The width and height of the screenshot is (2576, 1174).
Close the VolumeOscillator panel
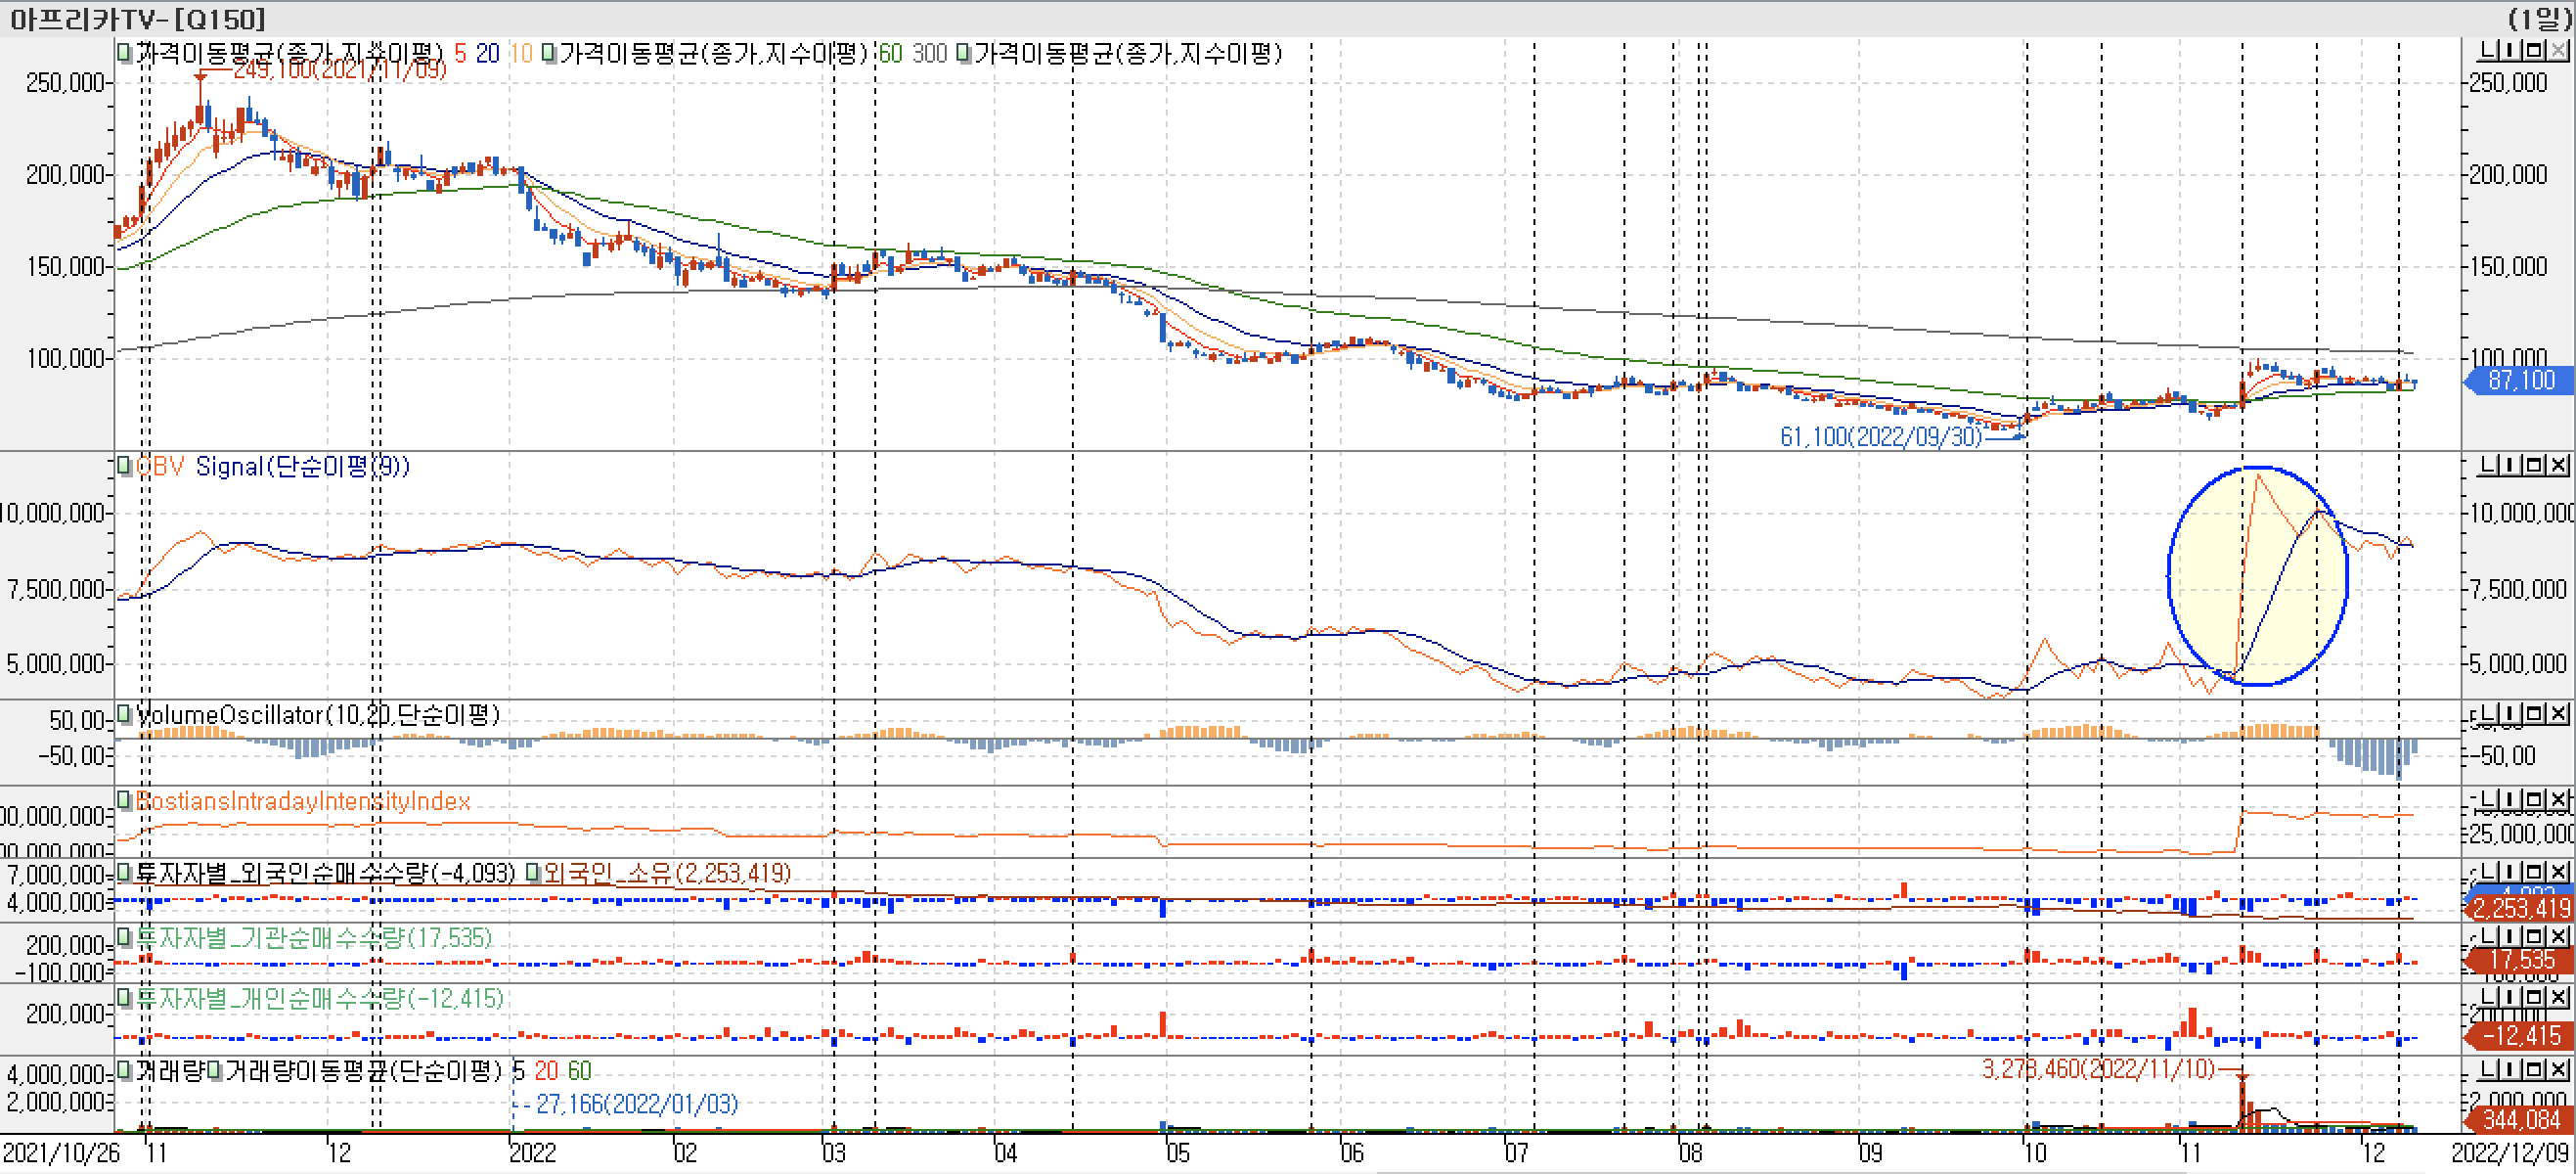(x=2558, y=712)
